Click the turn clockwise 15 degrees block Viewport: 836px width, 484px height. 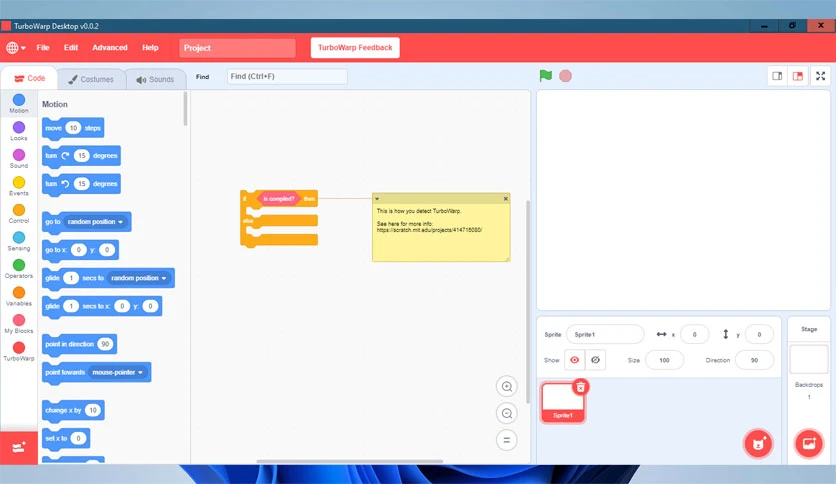(81, 156)
